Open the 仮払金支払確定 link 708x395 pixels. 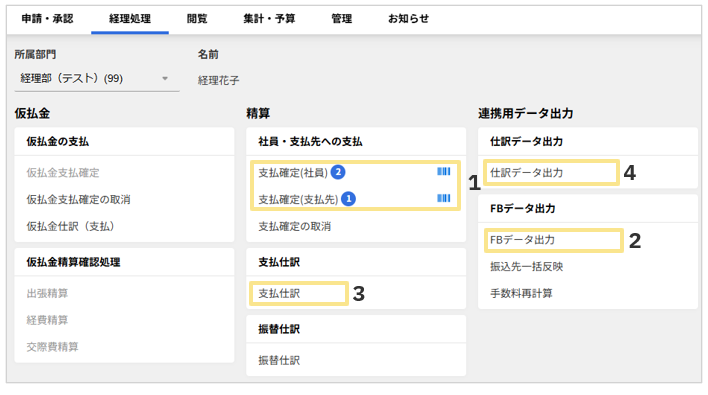(x=63, y=173)
